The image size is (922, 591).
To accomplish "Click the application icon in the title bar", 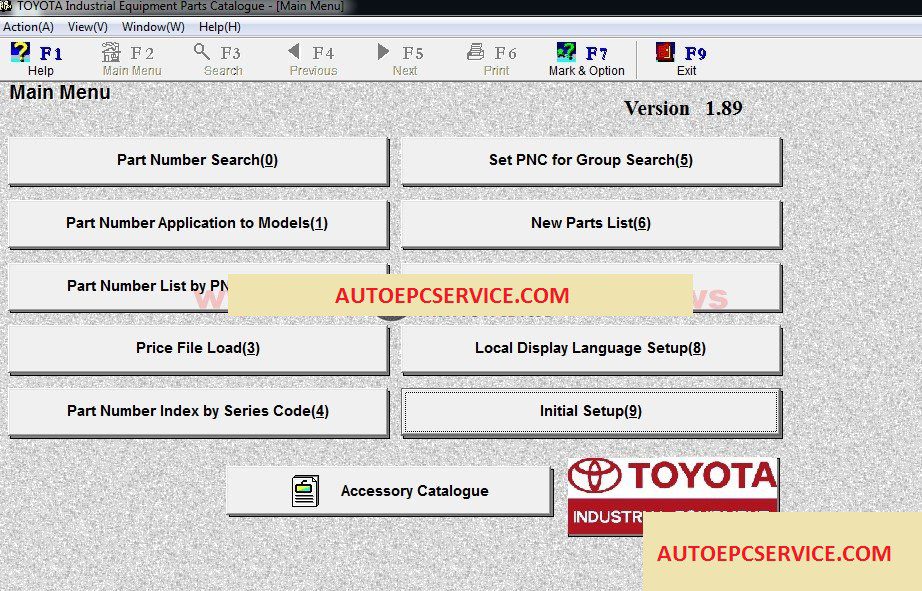I will point(6,6).
